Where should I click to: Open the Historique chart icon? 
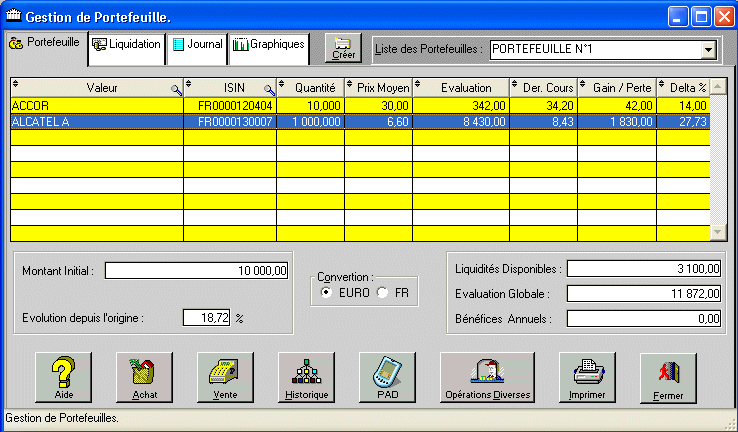click(x=306, y=378)
